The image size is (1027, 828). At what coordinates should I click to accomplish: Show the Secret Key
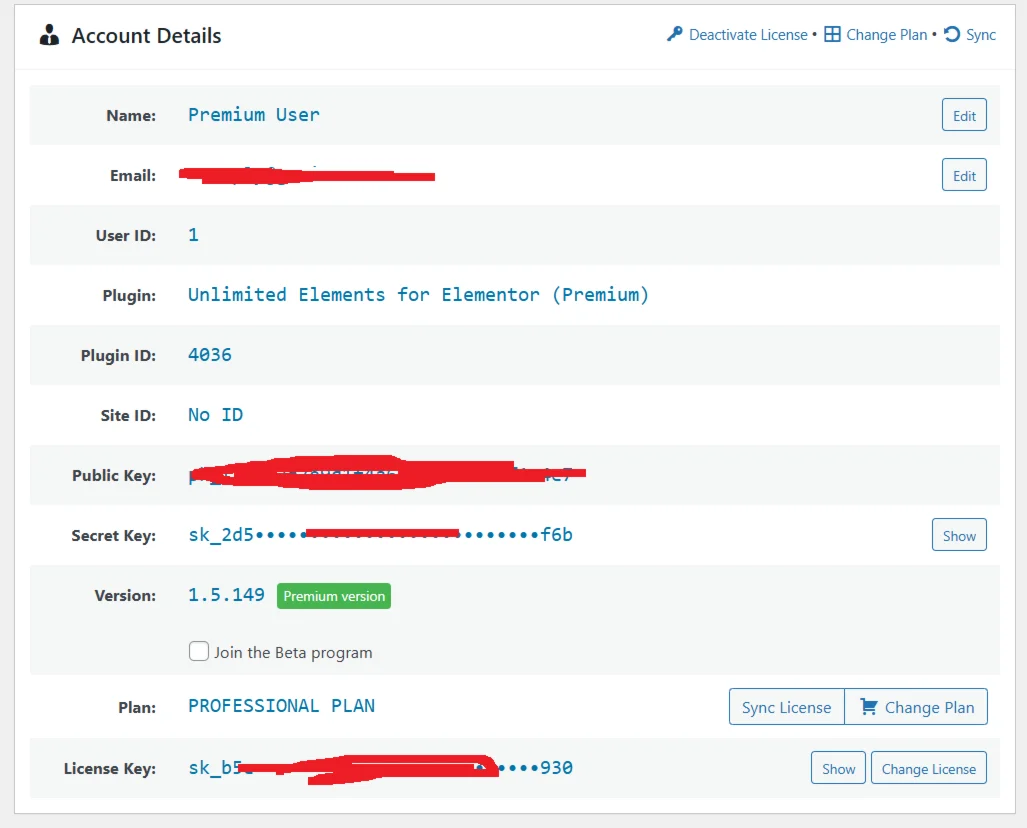coord(959,535)
